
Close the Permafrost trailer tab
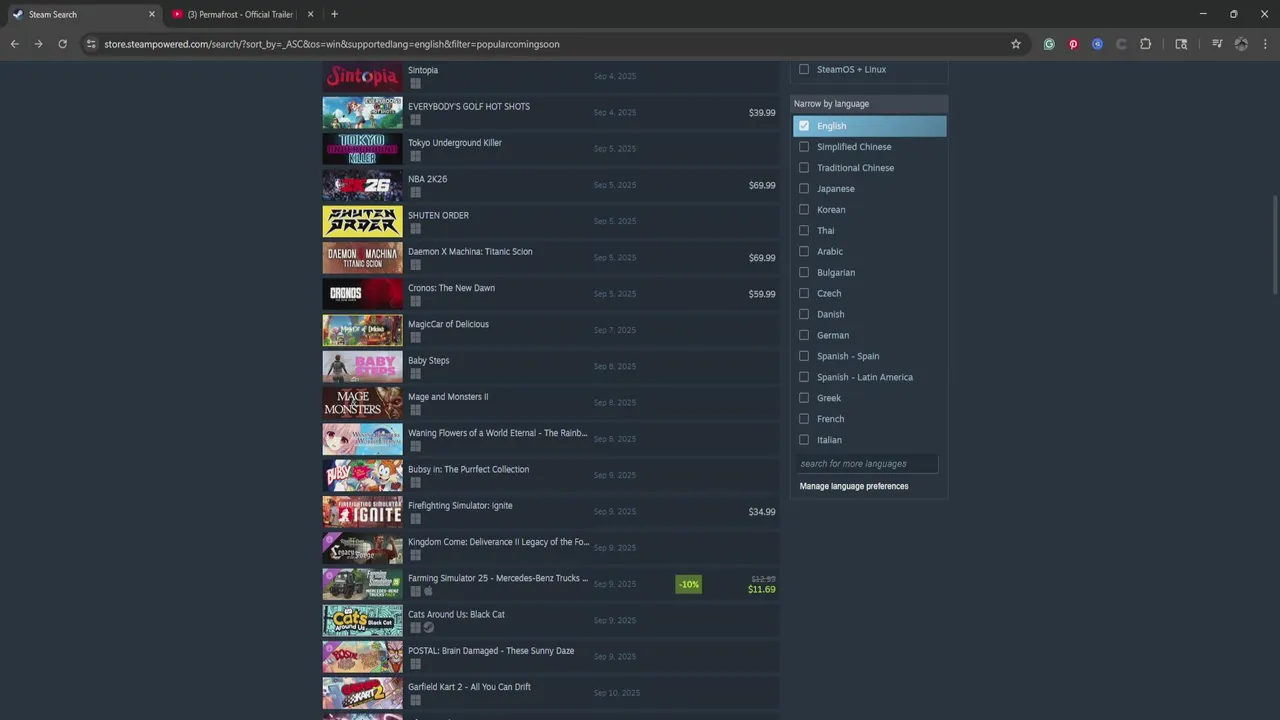(x=310, y=14)
